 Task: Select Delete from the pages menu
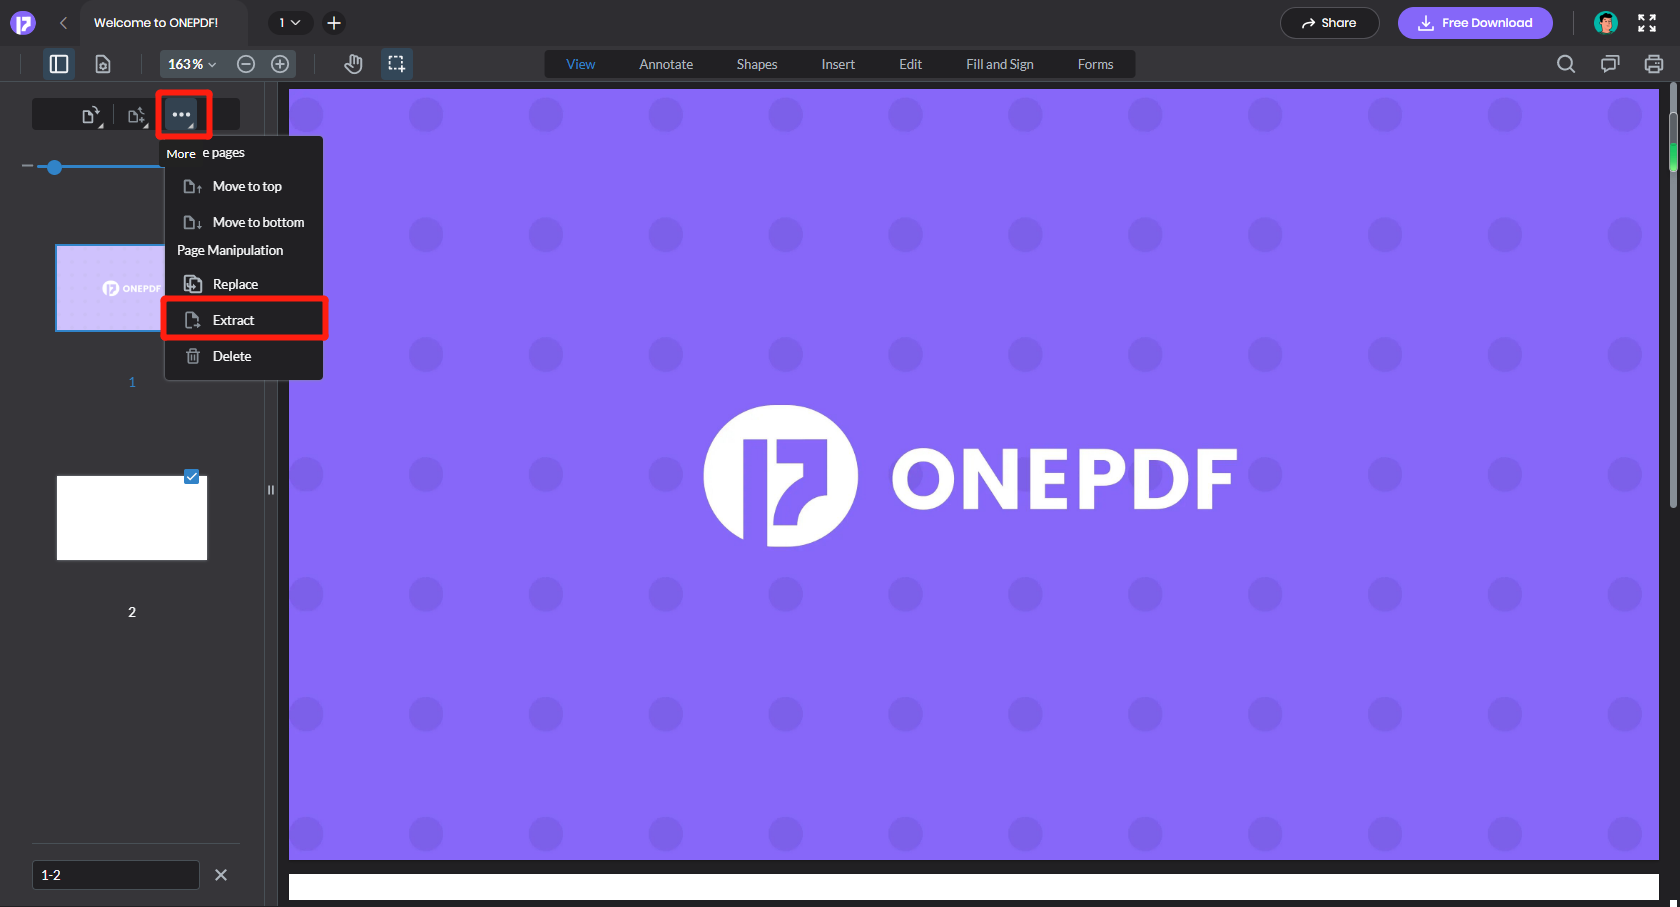coord(243,356)
